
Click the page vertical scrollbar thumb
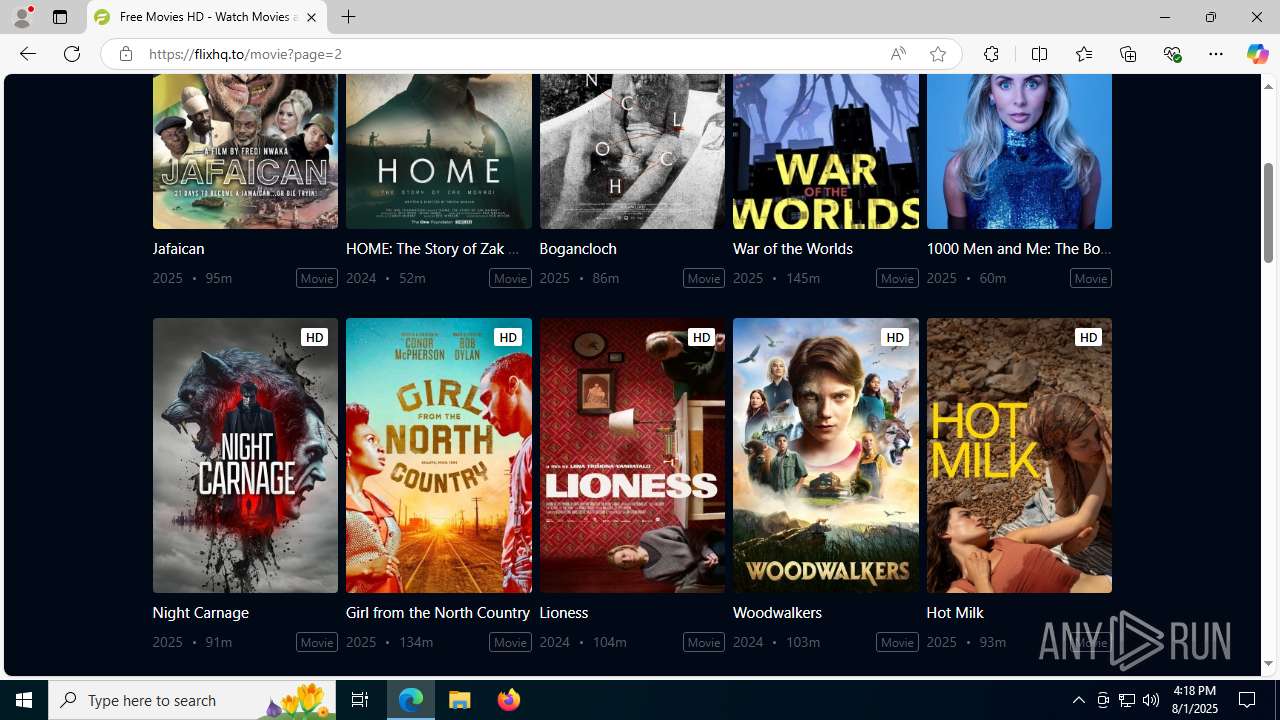tap(1268, 213)
